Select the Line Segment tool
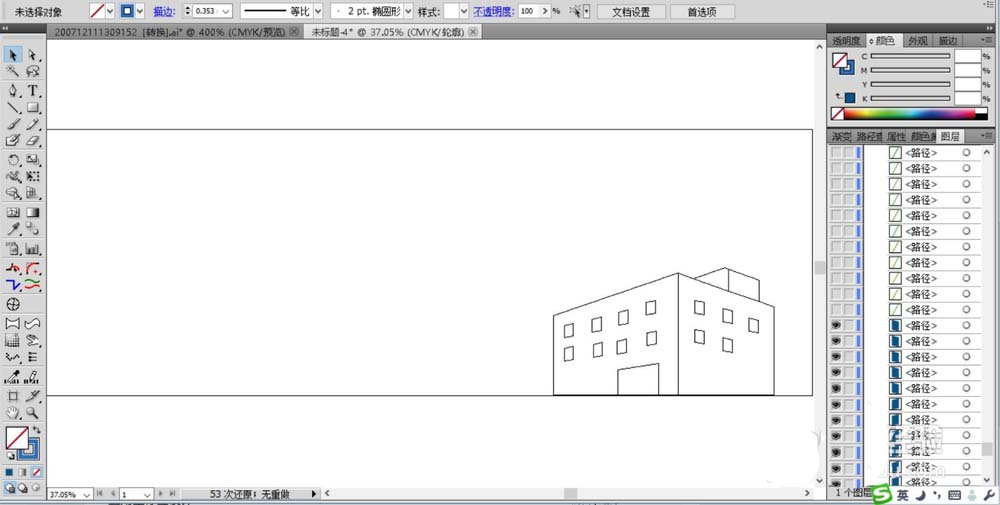The width and height of the screenshot is (1000, 505). point(14,108)
